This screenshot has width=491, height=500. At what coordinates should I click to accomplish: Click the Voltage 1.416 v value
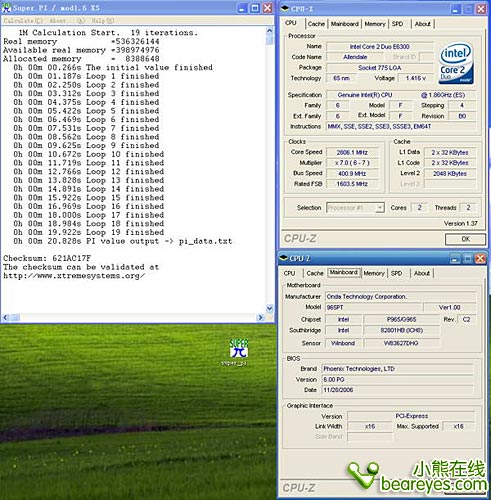pyautogui.click(x=415, y=78)
